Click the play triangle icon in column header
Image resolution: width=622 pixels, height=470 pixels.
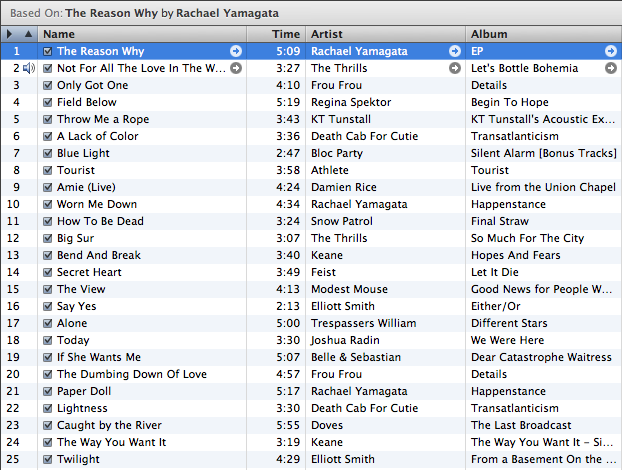[10, 34]
